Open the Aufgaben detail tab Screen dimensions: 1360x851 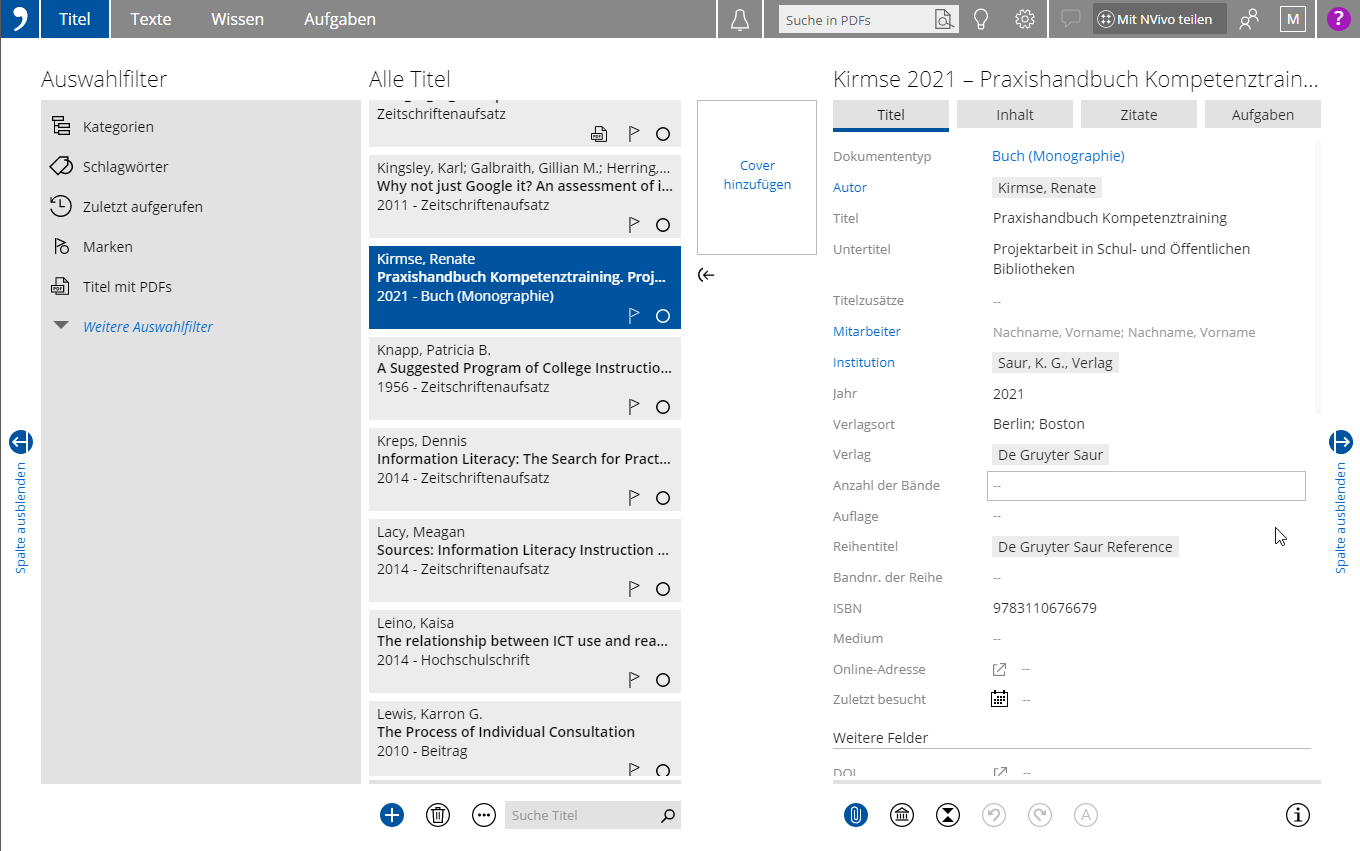point(1263,115)
